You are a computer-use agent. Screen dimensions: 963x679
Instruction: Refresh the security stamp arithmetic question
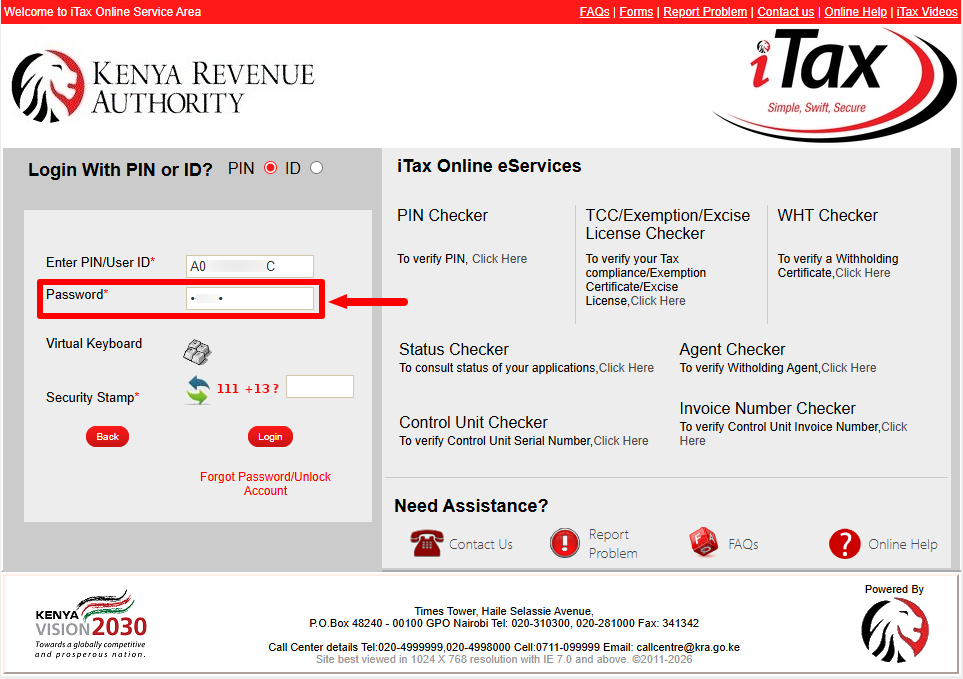[x=198, y=390]
